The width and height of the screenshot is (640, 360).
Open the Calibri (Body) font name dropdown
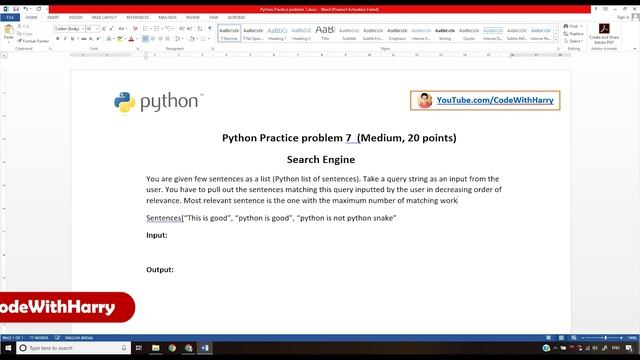pyautogui.click(x=83, y=29)
